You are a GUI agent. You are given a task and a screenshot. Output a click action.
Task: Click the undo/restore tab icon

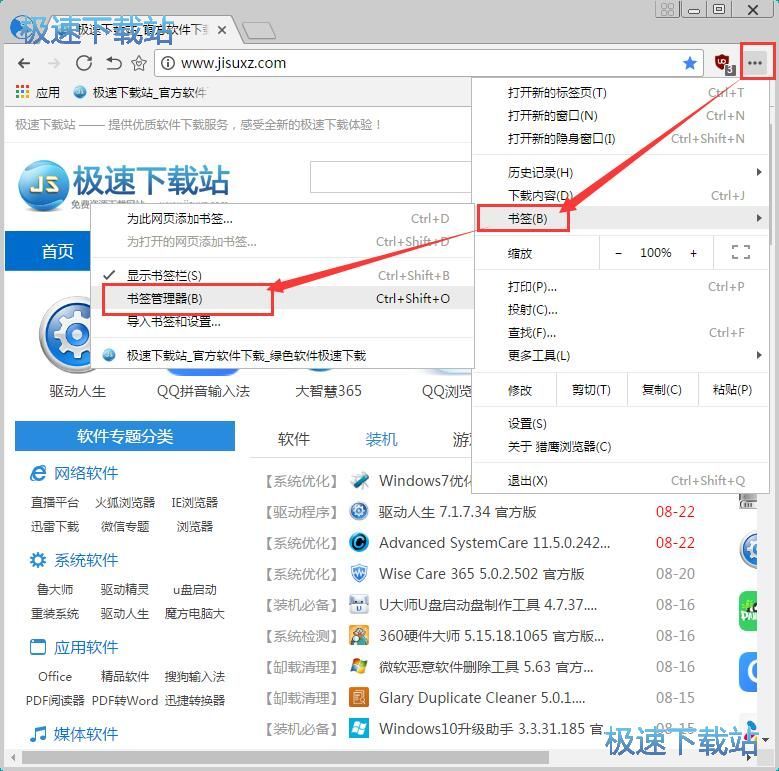(114, 63)
